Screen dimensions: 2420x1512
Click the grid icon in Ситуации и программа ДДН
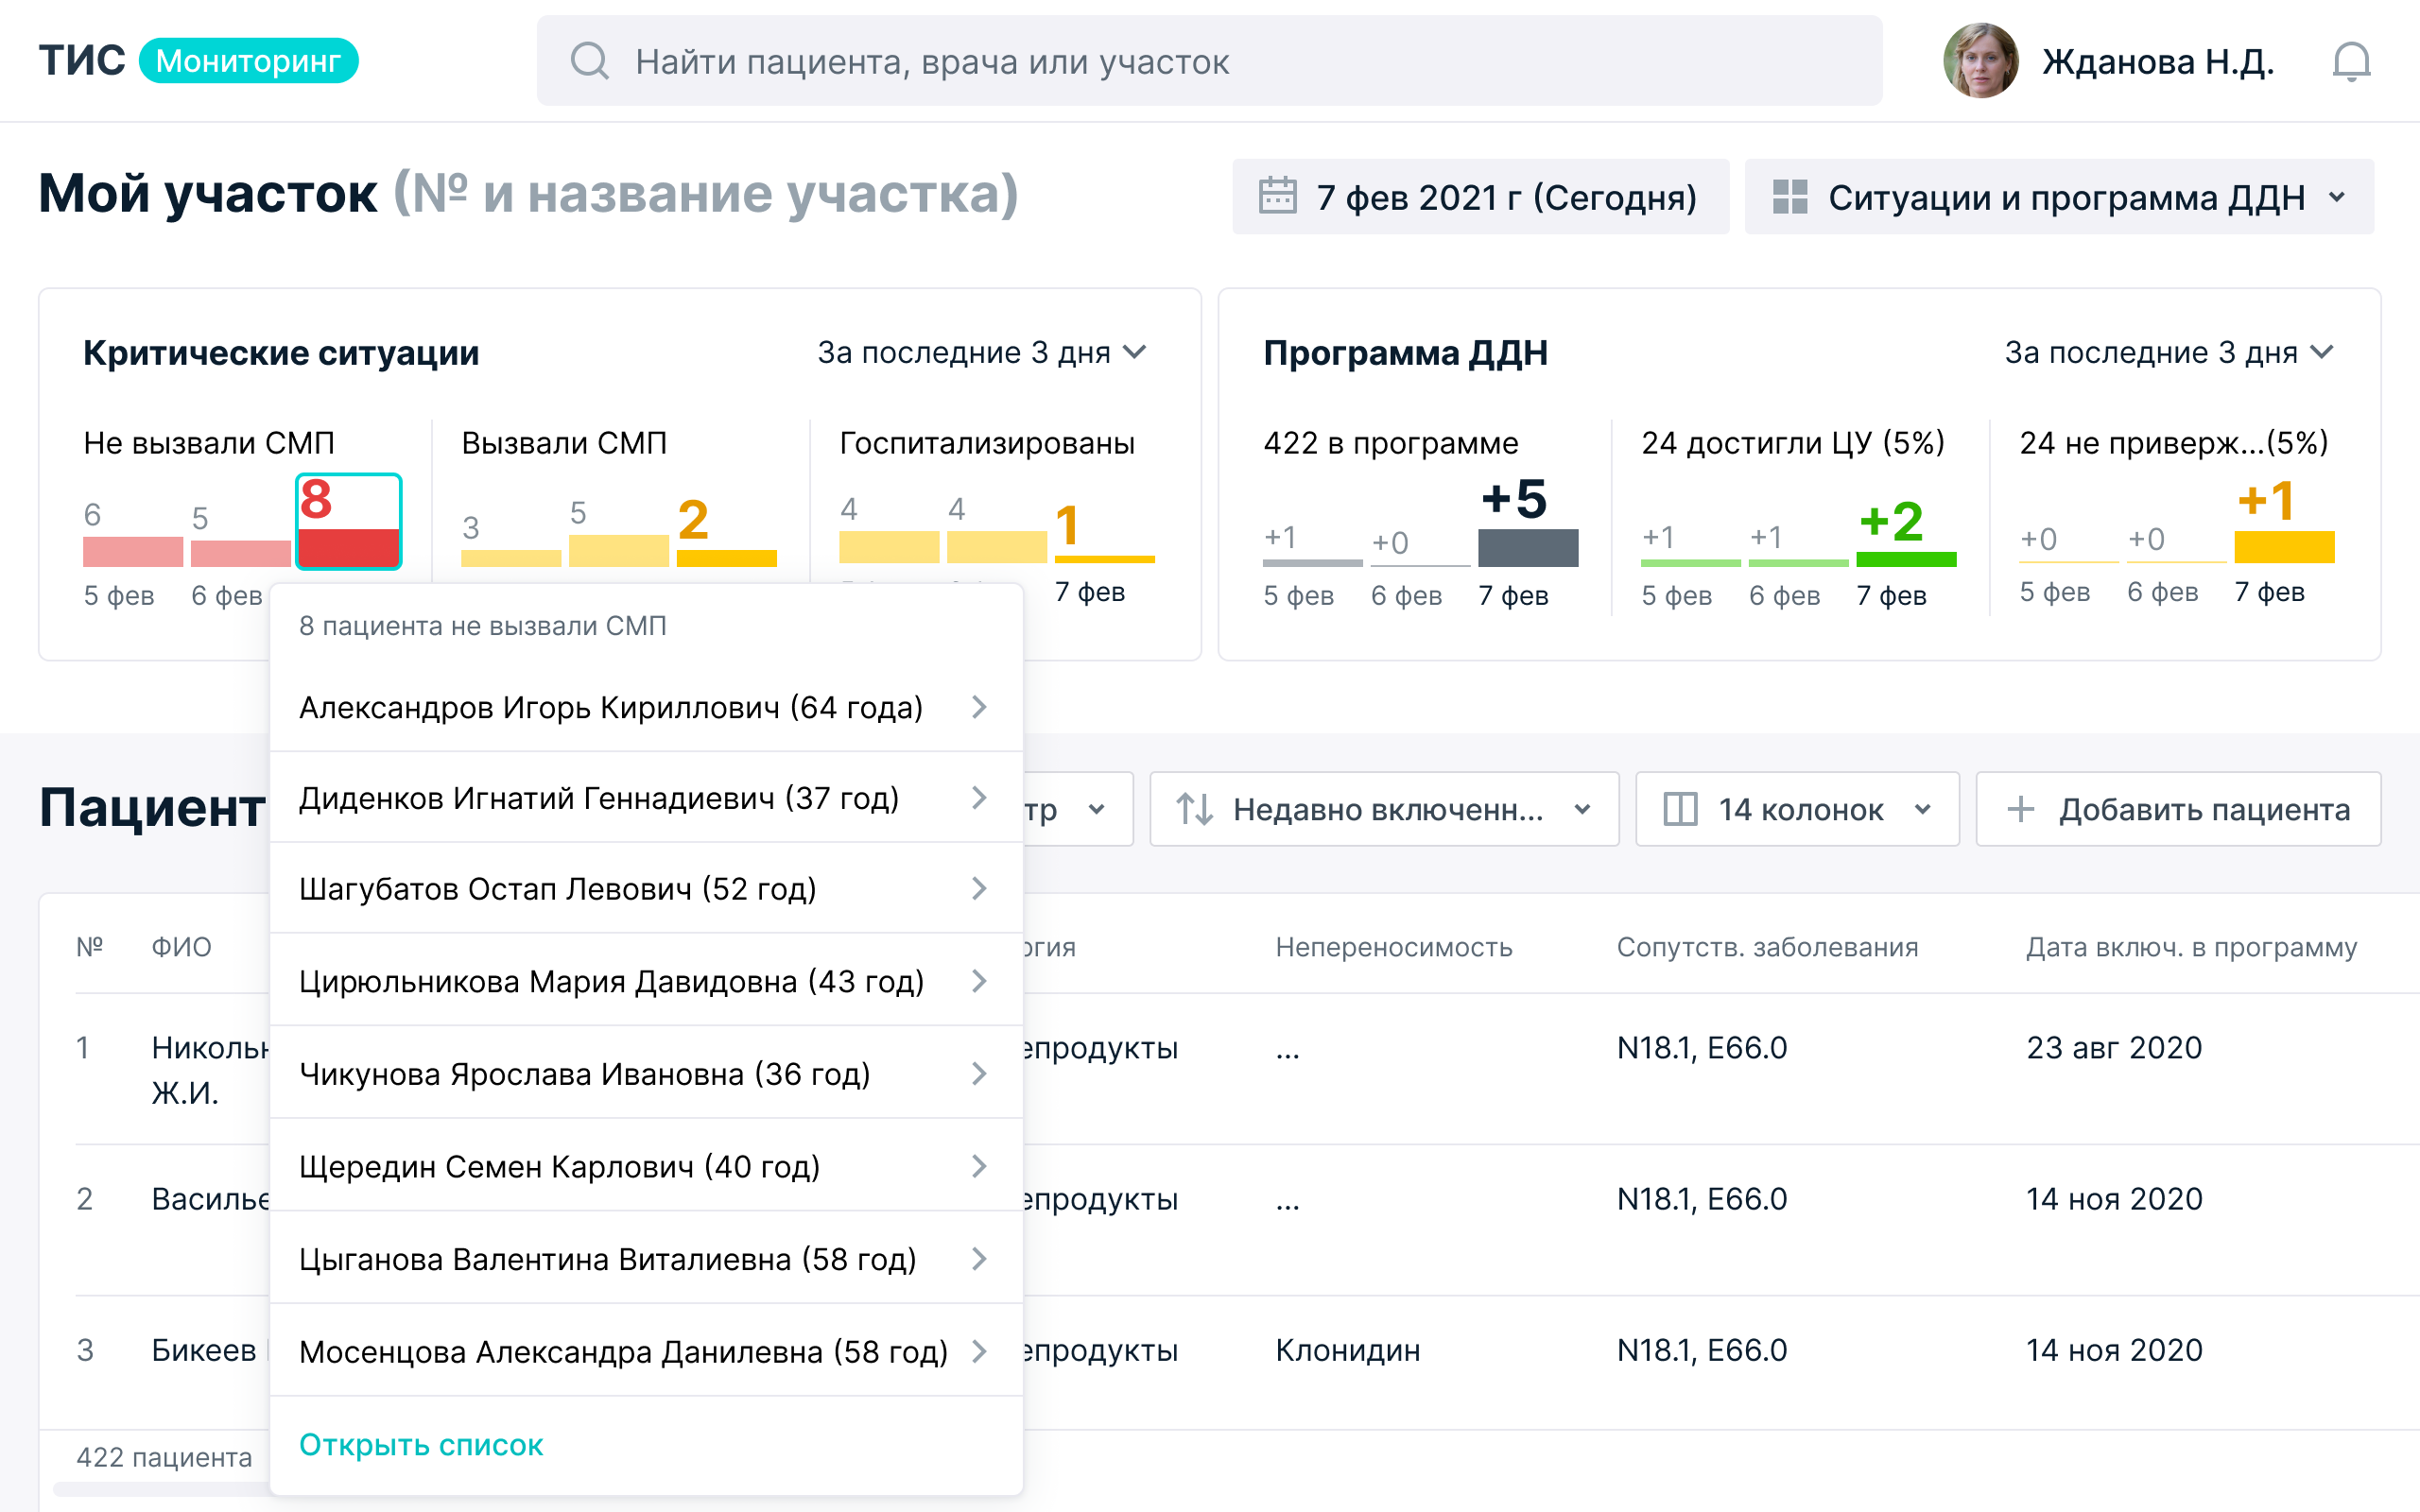tap(1789, 196)
